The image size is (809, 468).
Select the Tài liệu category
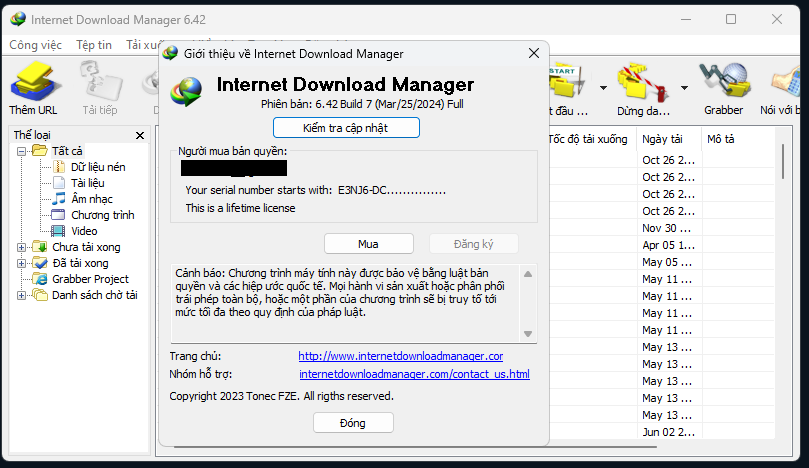[x=88, y=183]
